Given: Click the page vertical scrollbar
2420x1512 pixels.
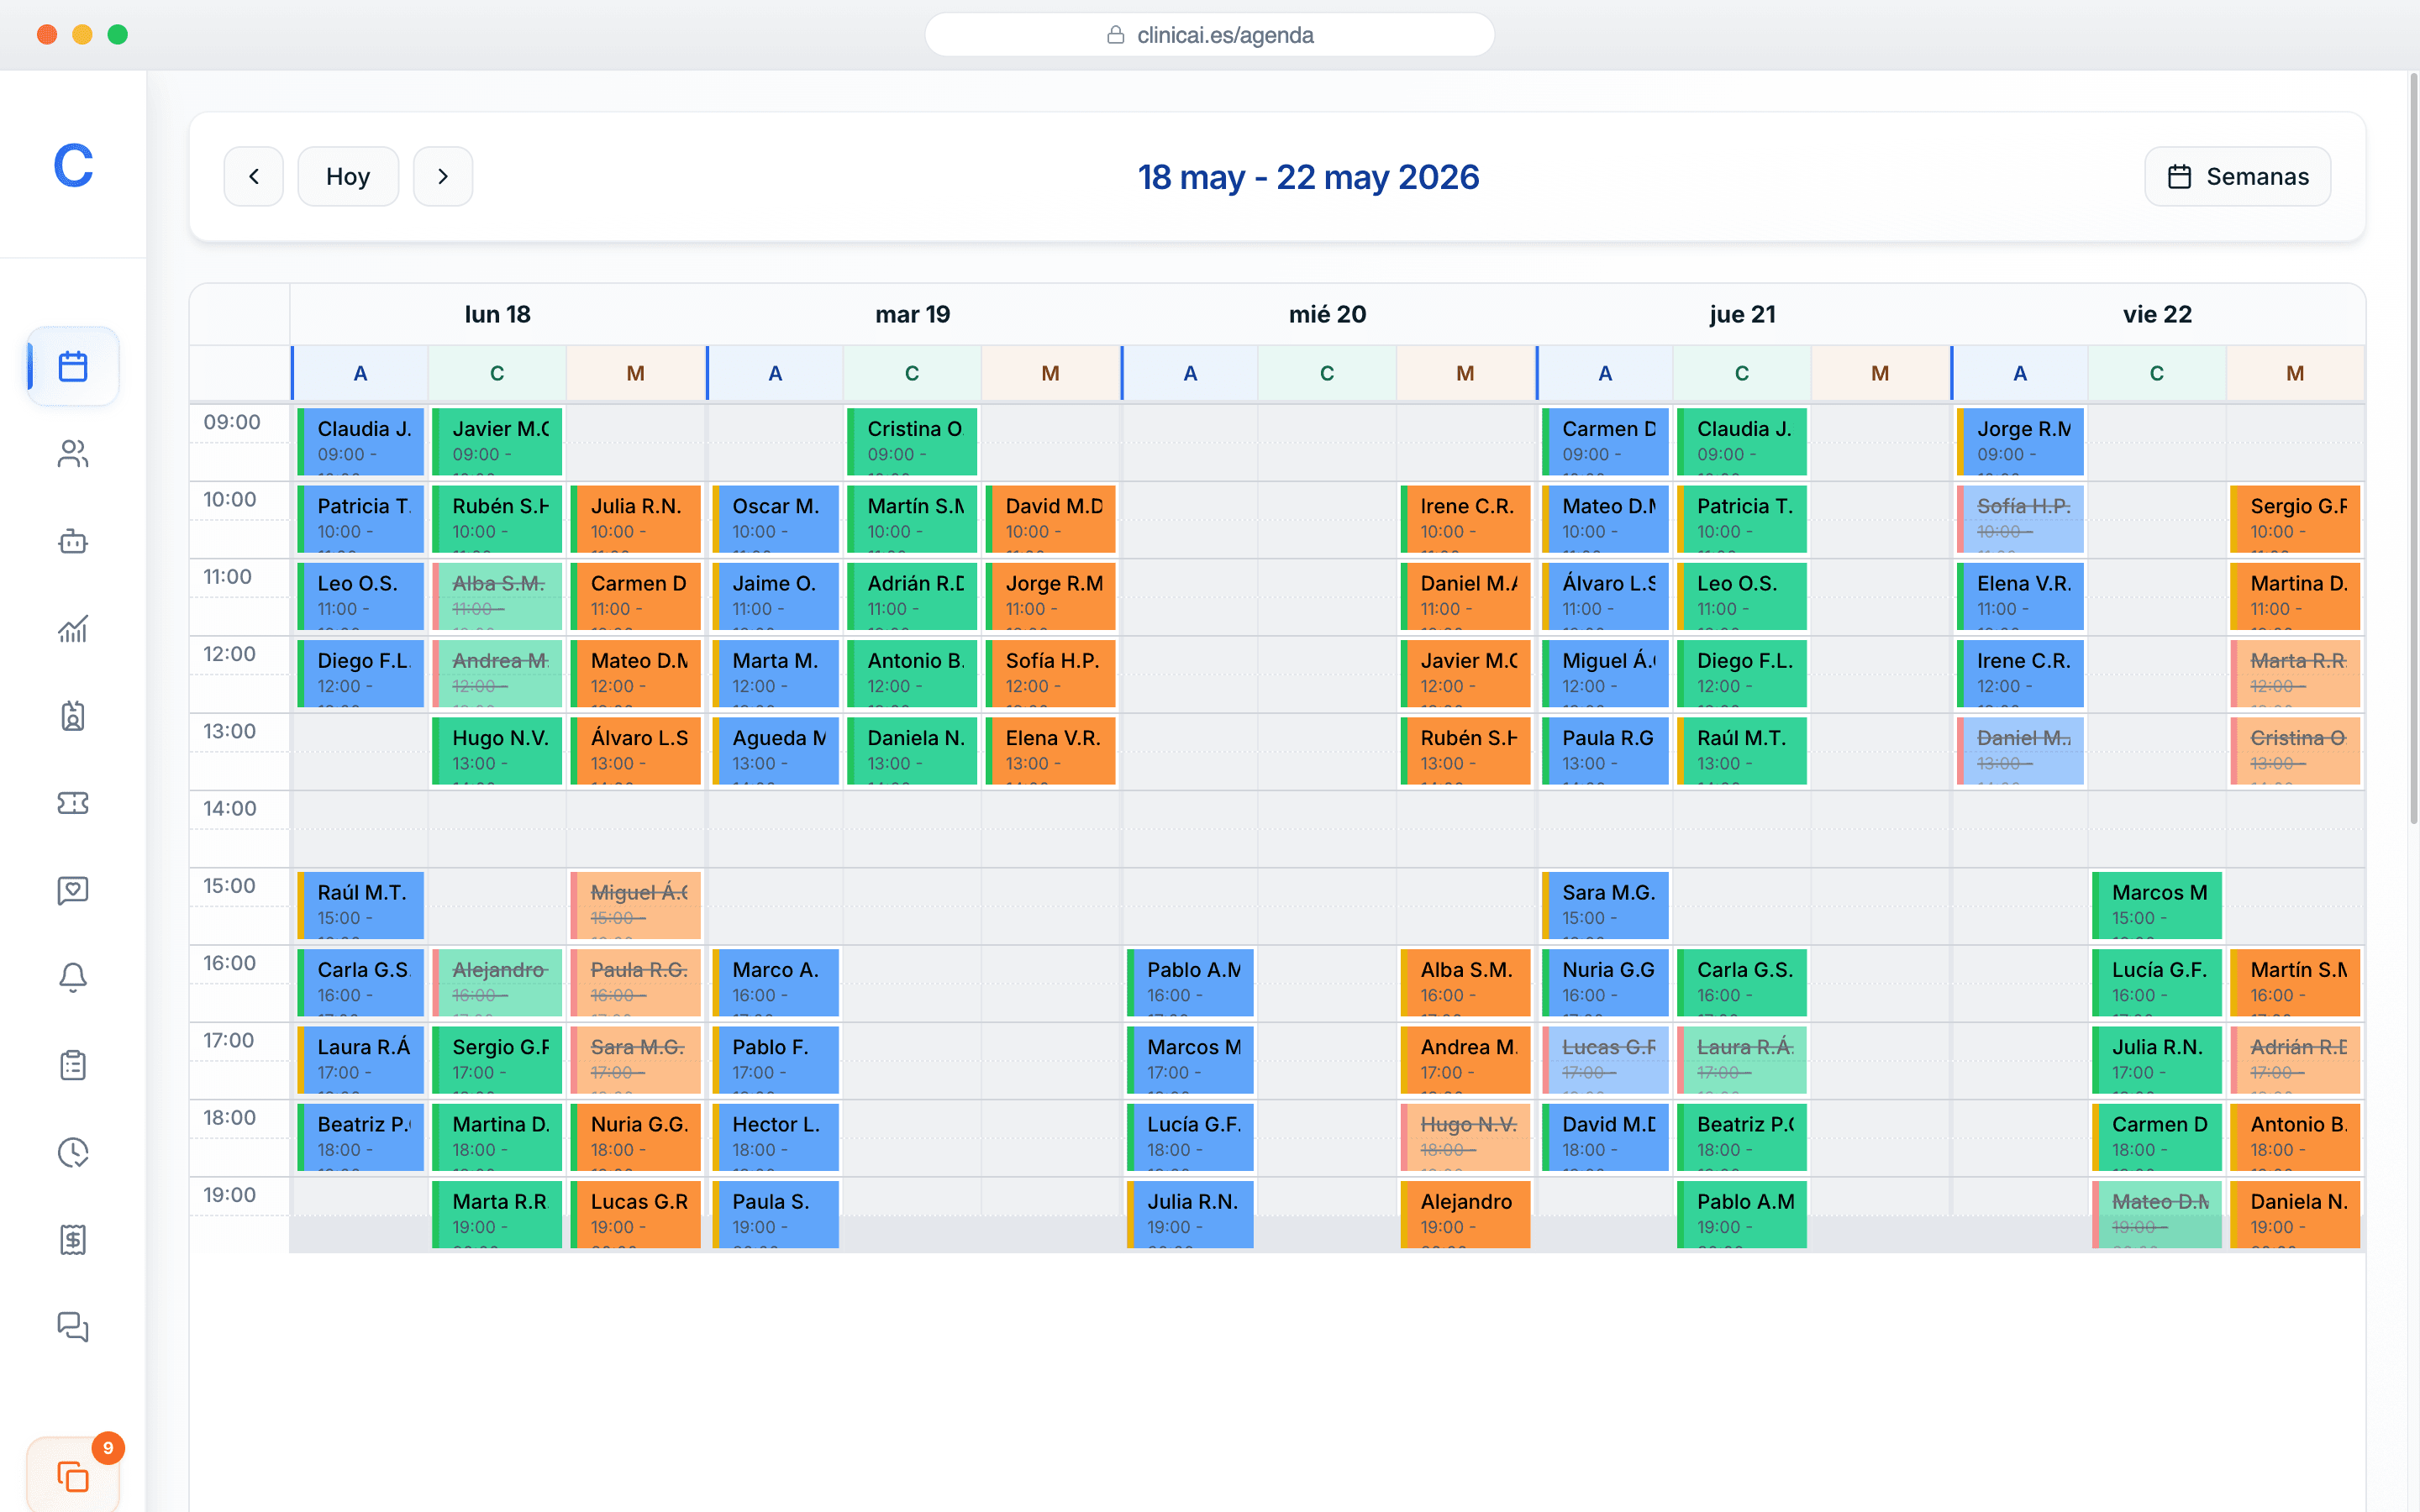Looking at the screenshot, I should 2412,450.
